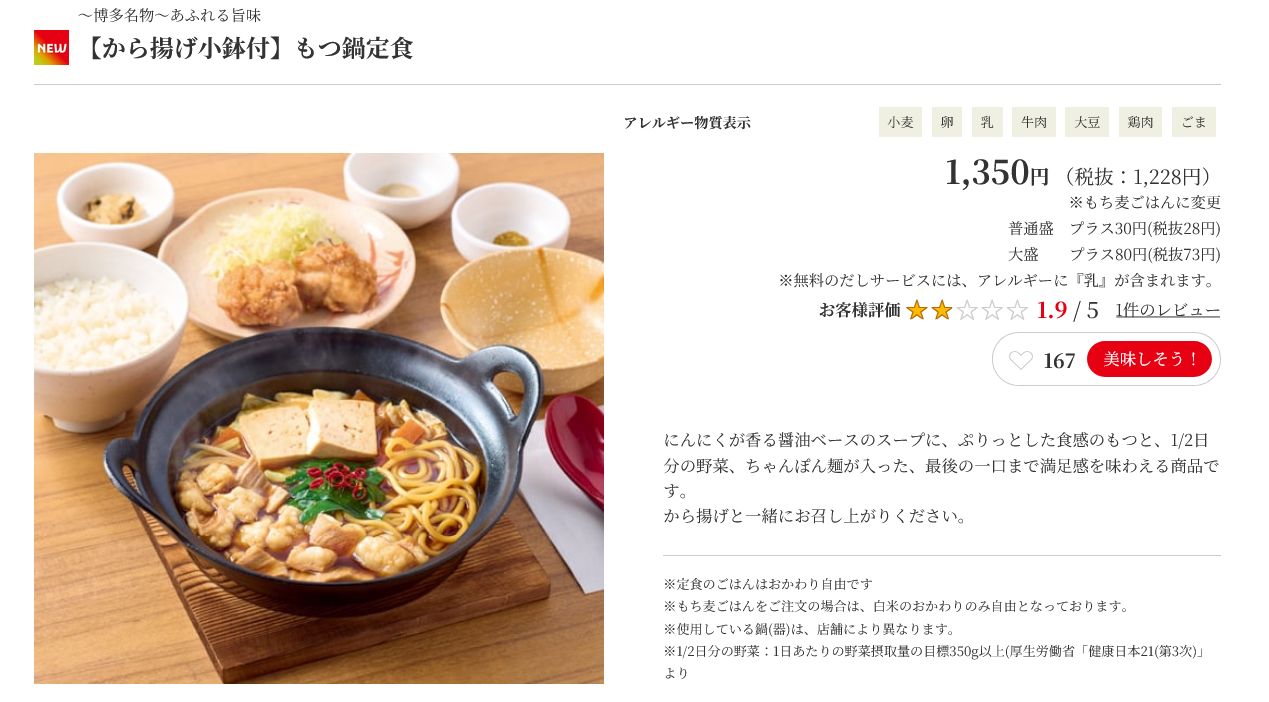Select the 牛肉 allergen tag

[1034, 122]
